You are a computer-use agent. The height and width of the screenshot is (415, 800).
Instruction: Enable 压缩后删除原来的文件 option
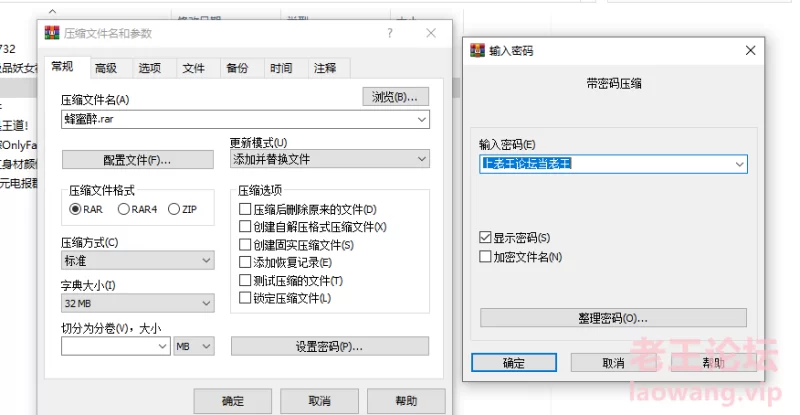click(245, 210)
